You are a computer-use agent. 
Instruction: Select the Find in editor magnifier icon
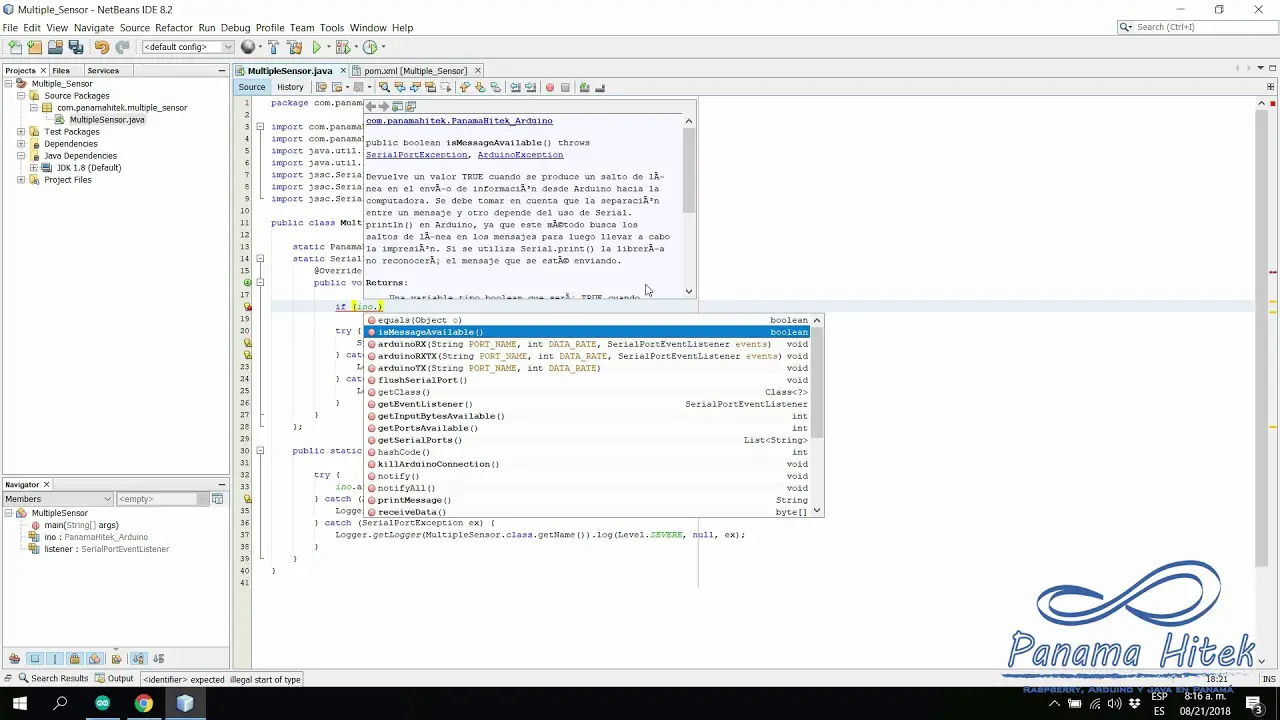tap(385, 87)
